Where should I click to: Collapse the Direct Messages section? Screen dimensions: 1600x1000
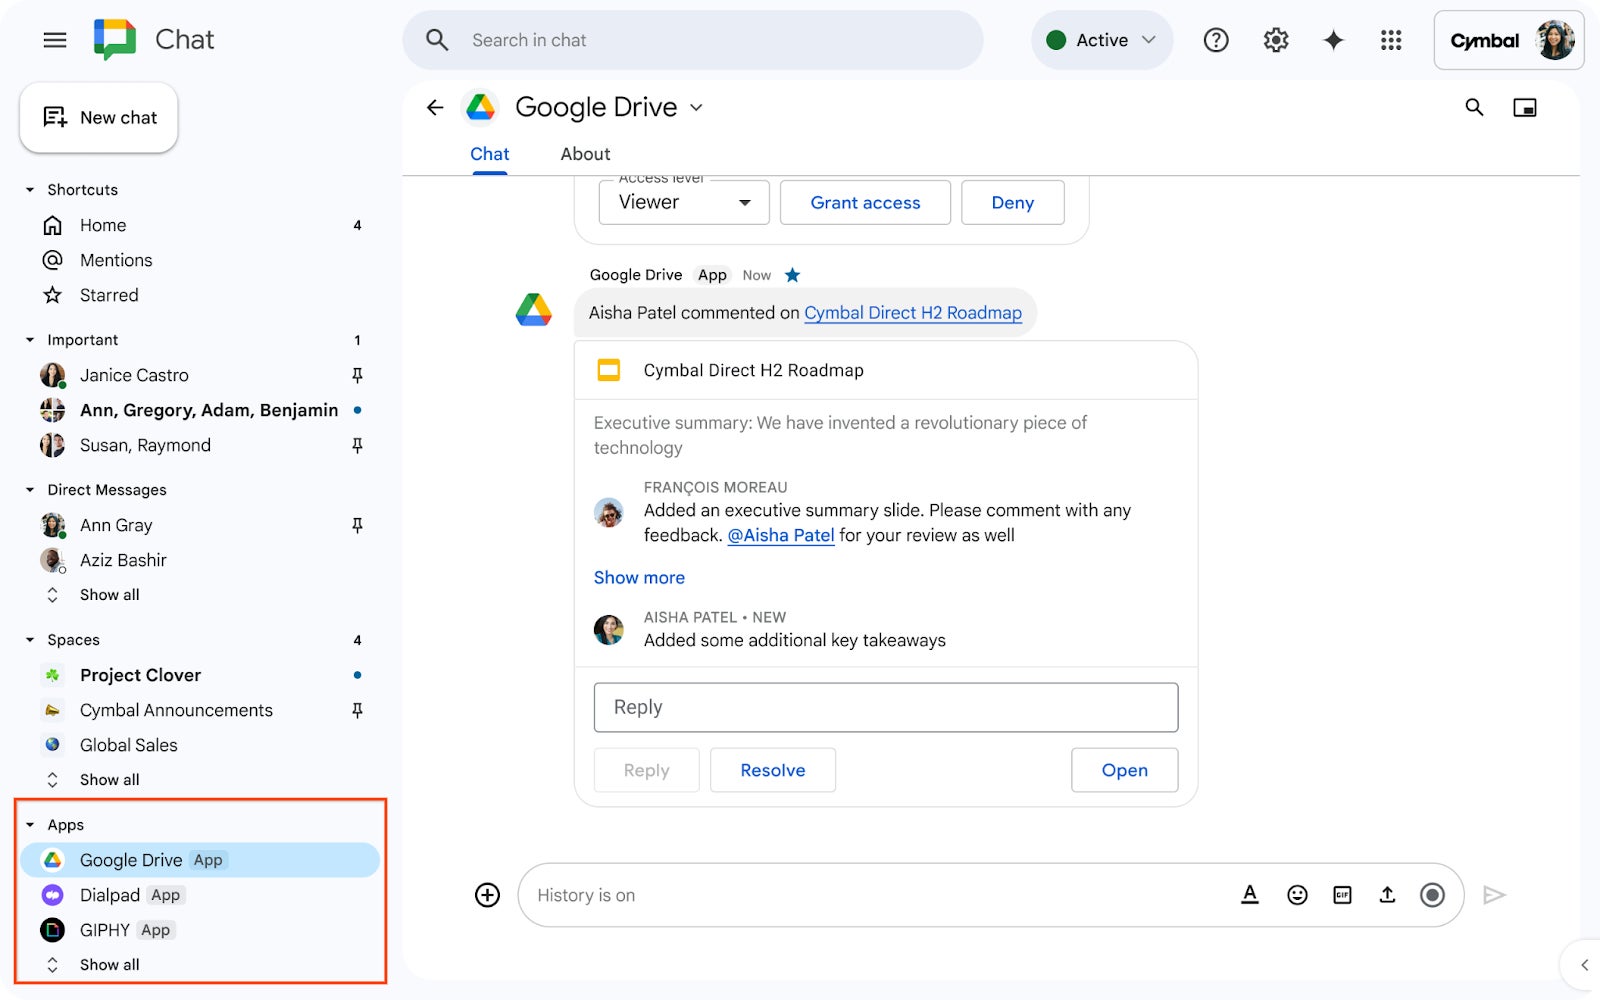pos(30,490)
